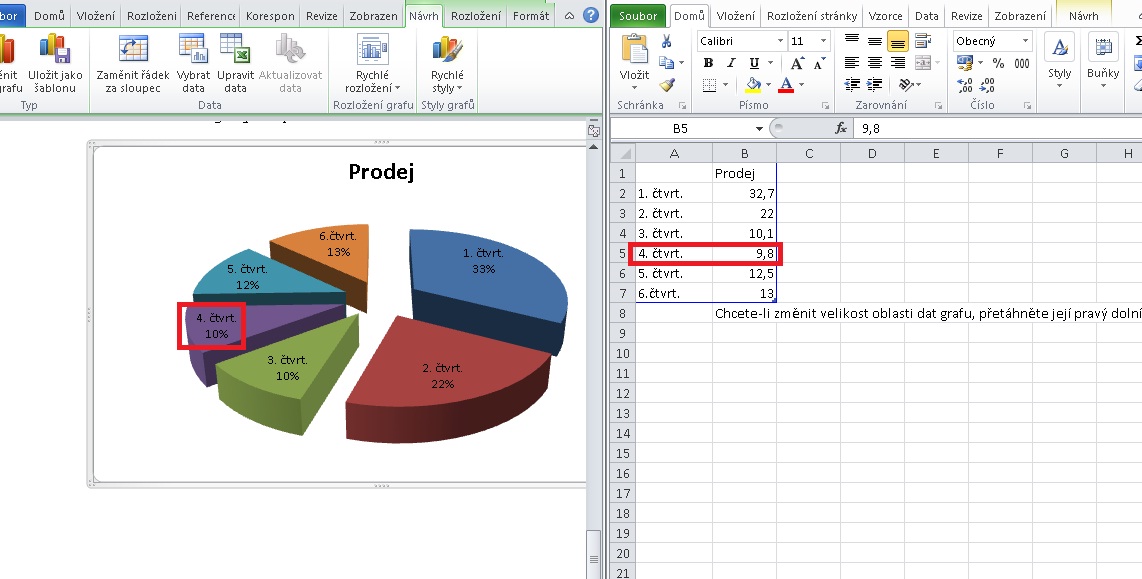
Task: Switch to Word's Korespondence tab
Action: (270, 15)
